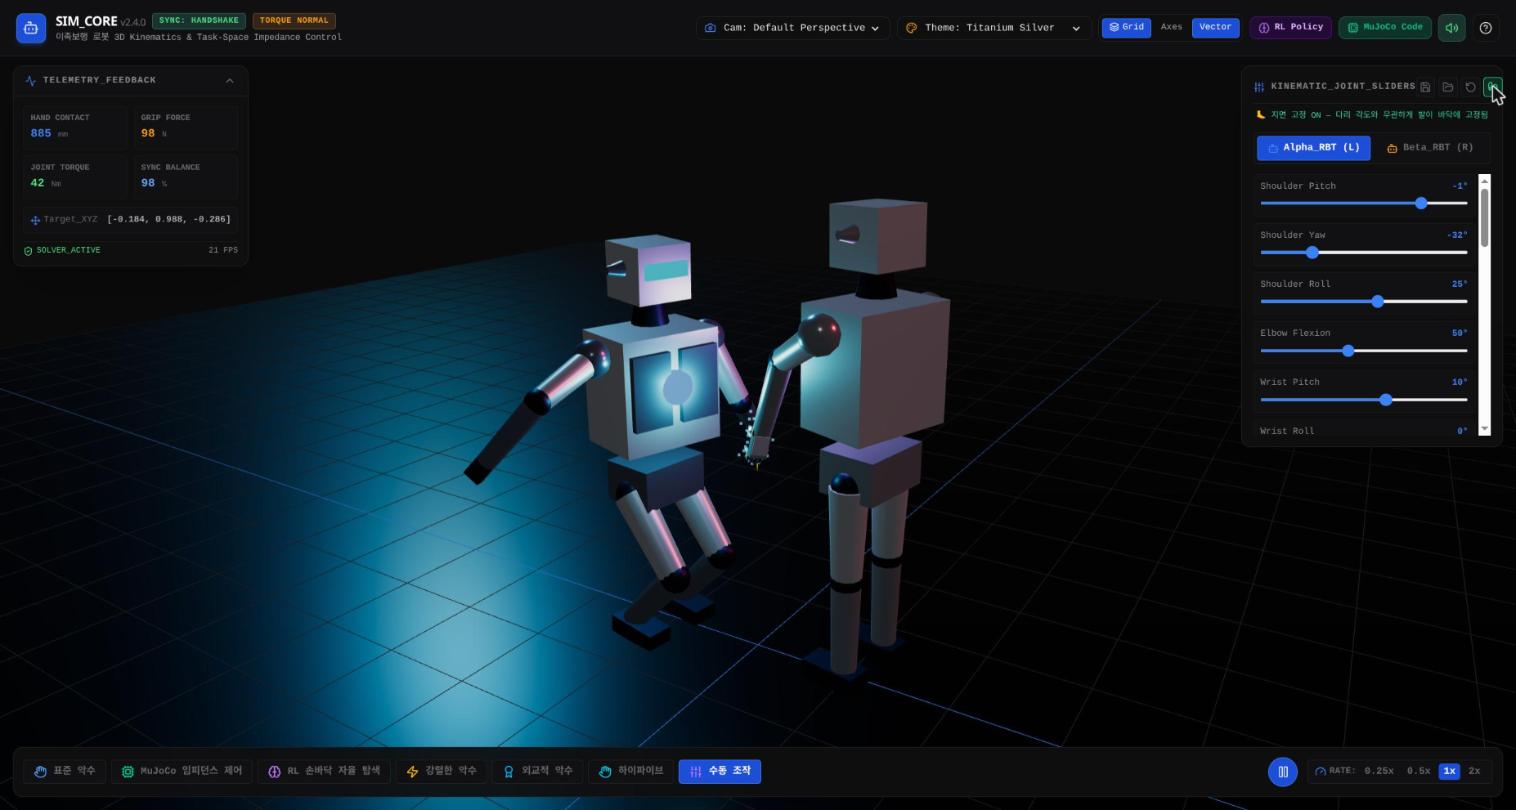Open help with the question mark icon

(x=1485, y=28)
